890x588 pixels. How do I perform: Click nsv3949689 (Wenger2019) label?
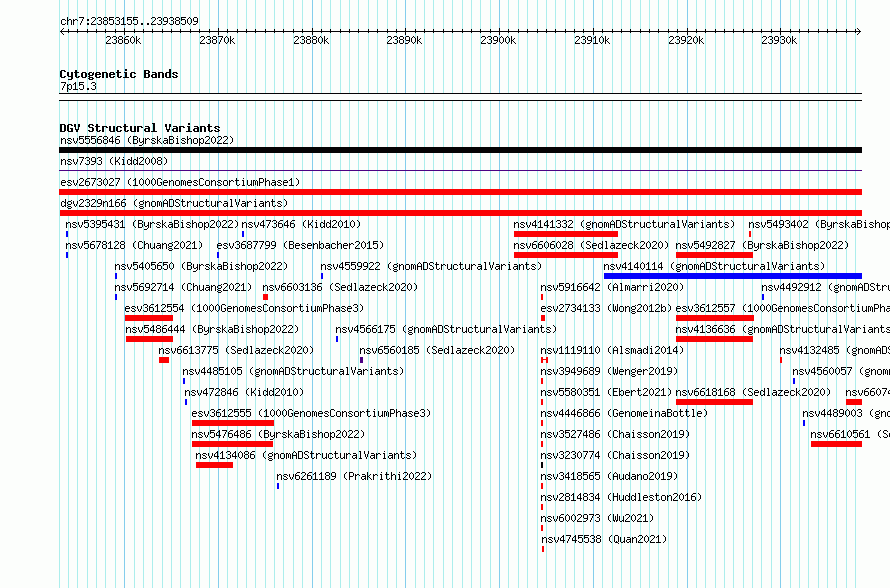[609, 371]
